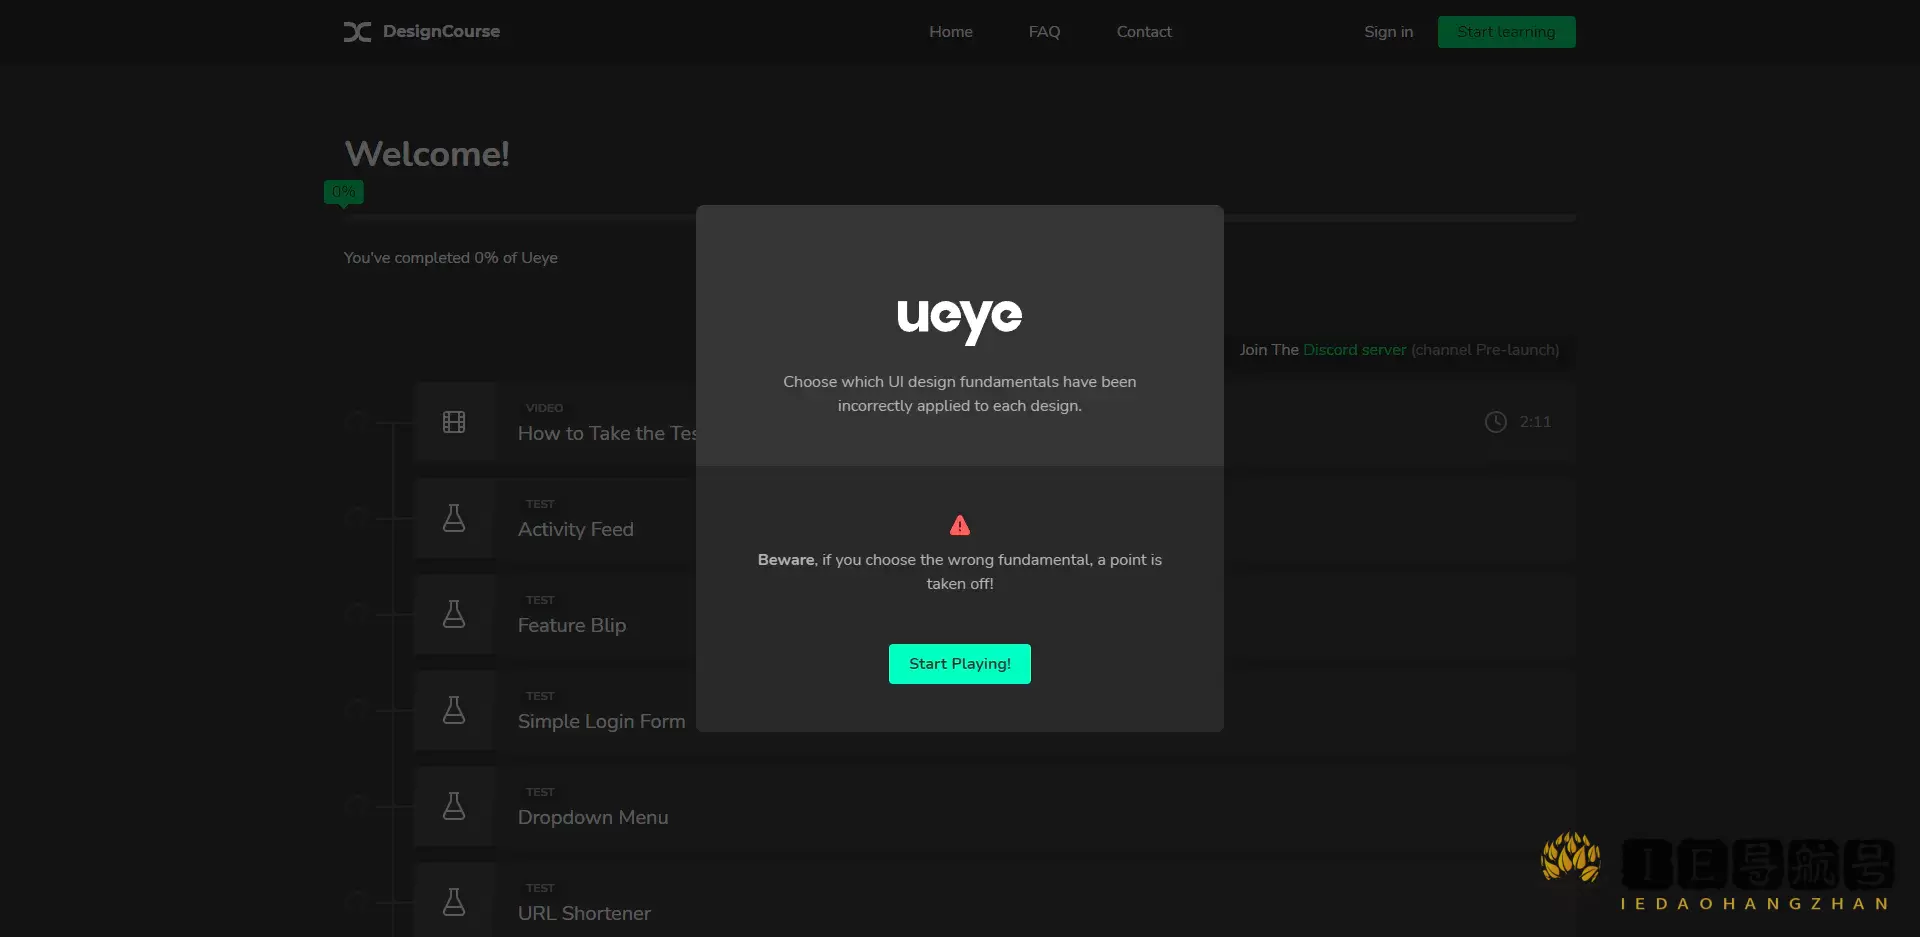The height and width of the screenshot is (937, 1920).
Task: Select the flask icon for URL Shortener
Action: [454, 900]
